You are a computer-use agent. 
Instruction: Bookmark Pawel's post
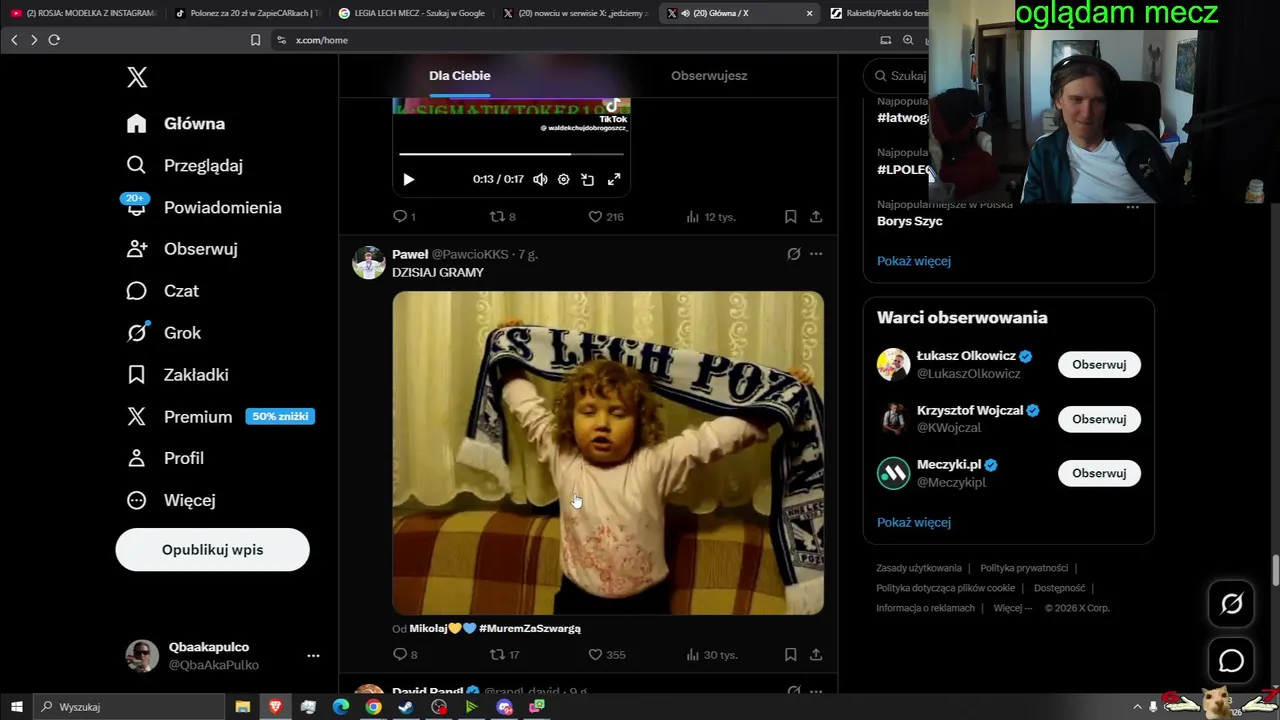point(790,655)
